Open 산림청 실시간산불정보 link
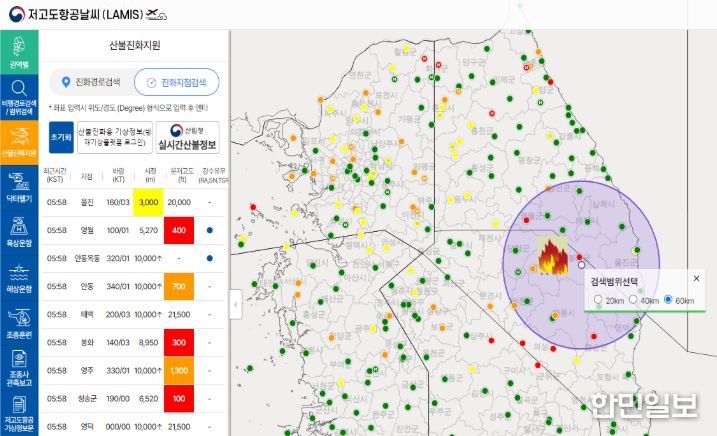Viewport: 717px width, 436px height. (x=187, y=137)
